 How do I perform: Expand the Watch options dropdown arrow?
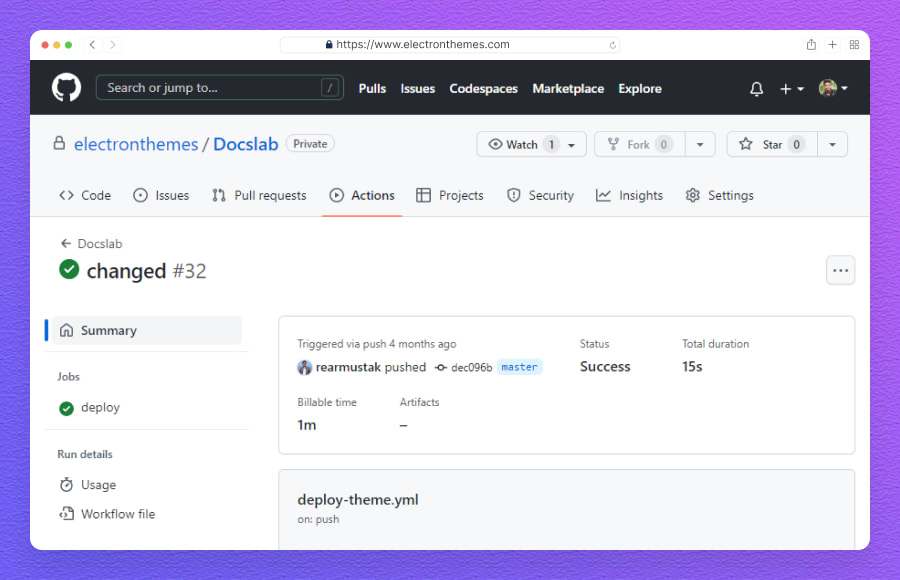click(x=572, y=145)
